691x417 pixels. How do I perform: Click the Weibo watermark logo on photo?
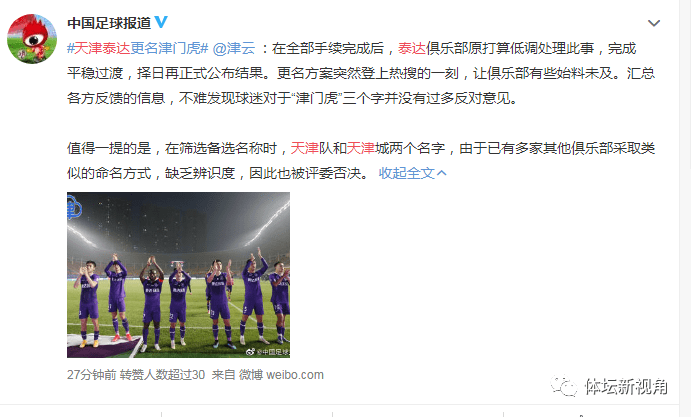[x=250, y=352]
